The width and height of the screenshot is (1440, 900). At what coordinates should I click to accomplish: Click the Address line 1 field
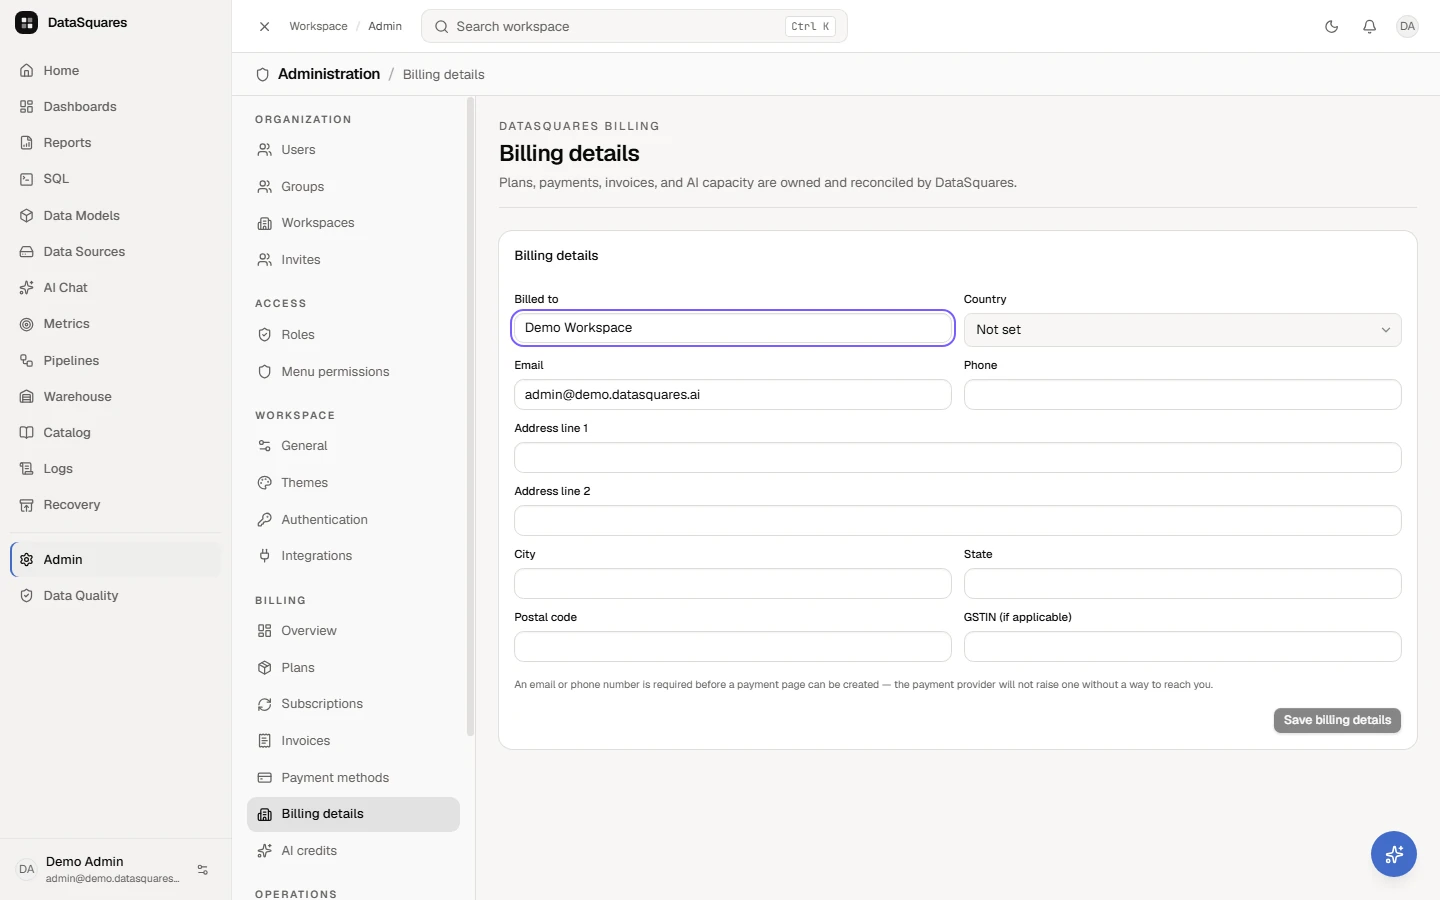(x=957, y=458)
